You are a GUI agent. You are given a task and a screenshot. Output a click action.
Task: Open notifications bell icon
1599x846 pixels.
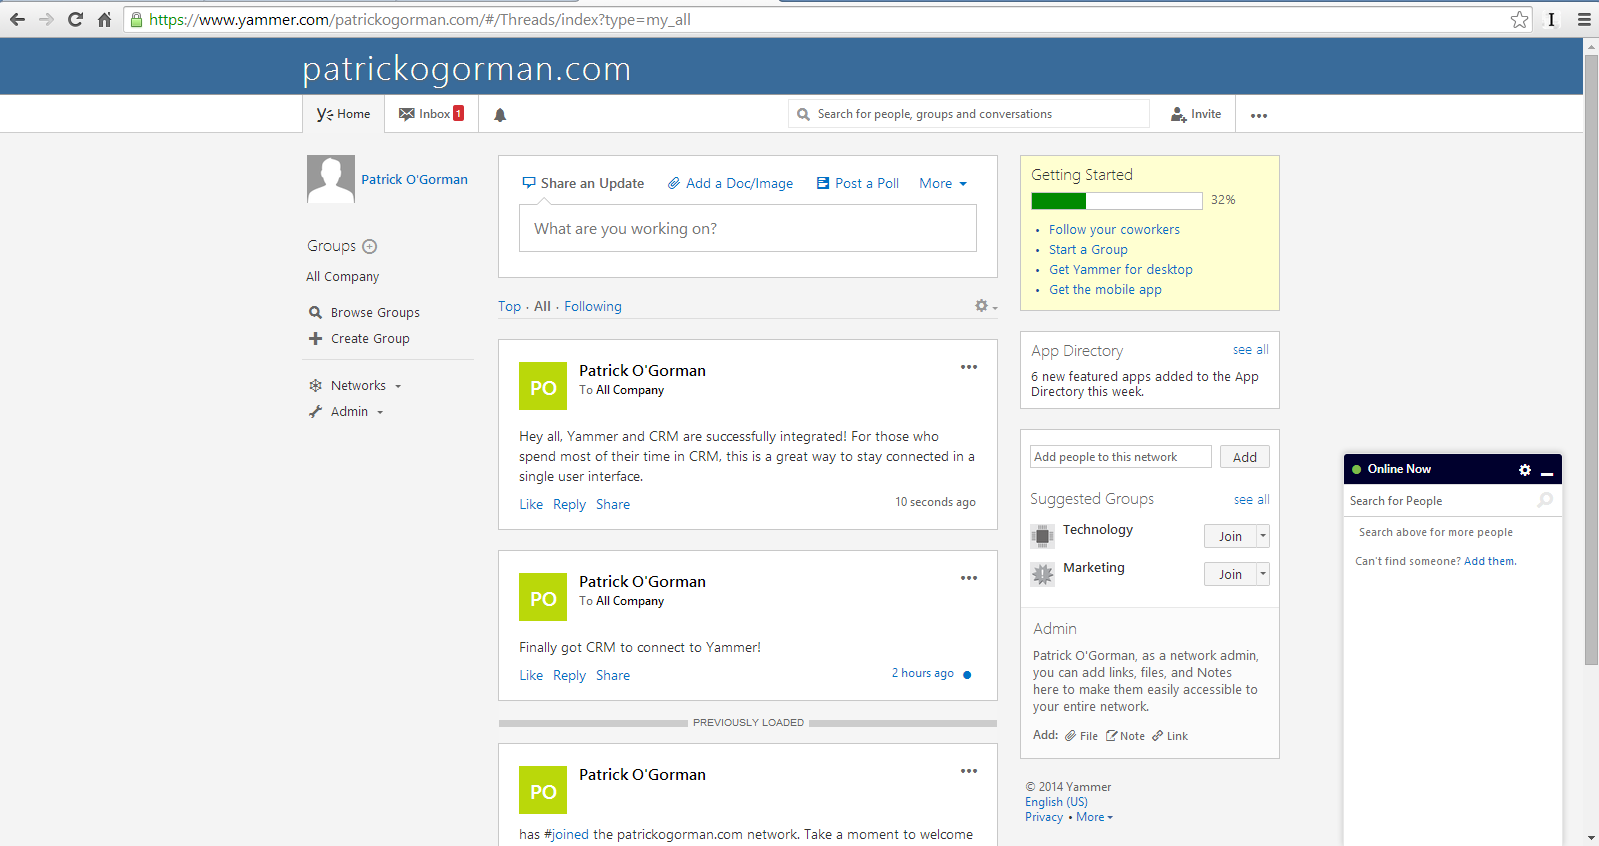500,115
